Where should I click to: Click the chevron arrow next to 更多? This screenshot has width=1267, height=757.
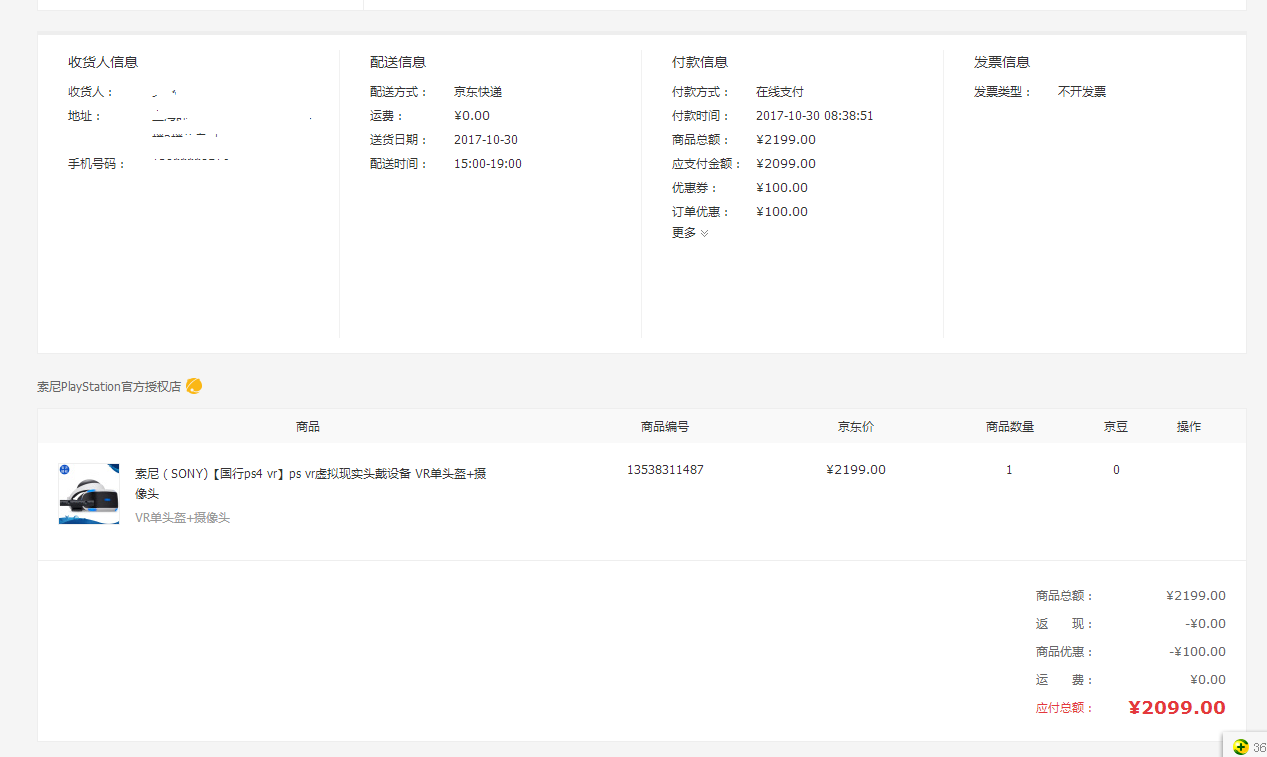pos(705,233)
